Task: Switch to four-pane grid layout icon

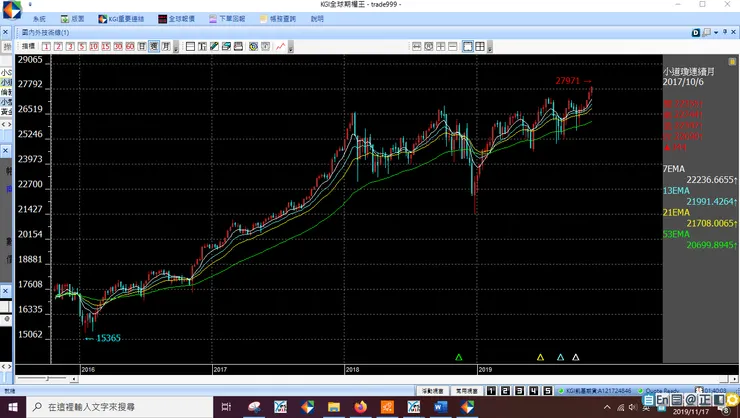Action: pos(480,46)
